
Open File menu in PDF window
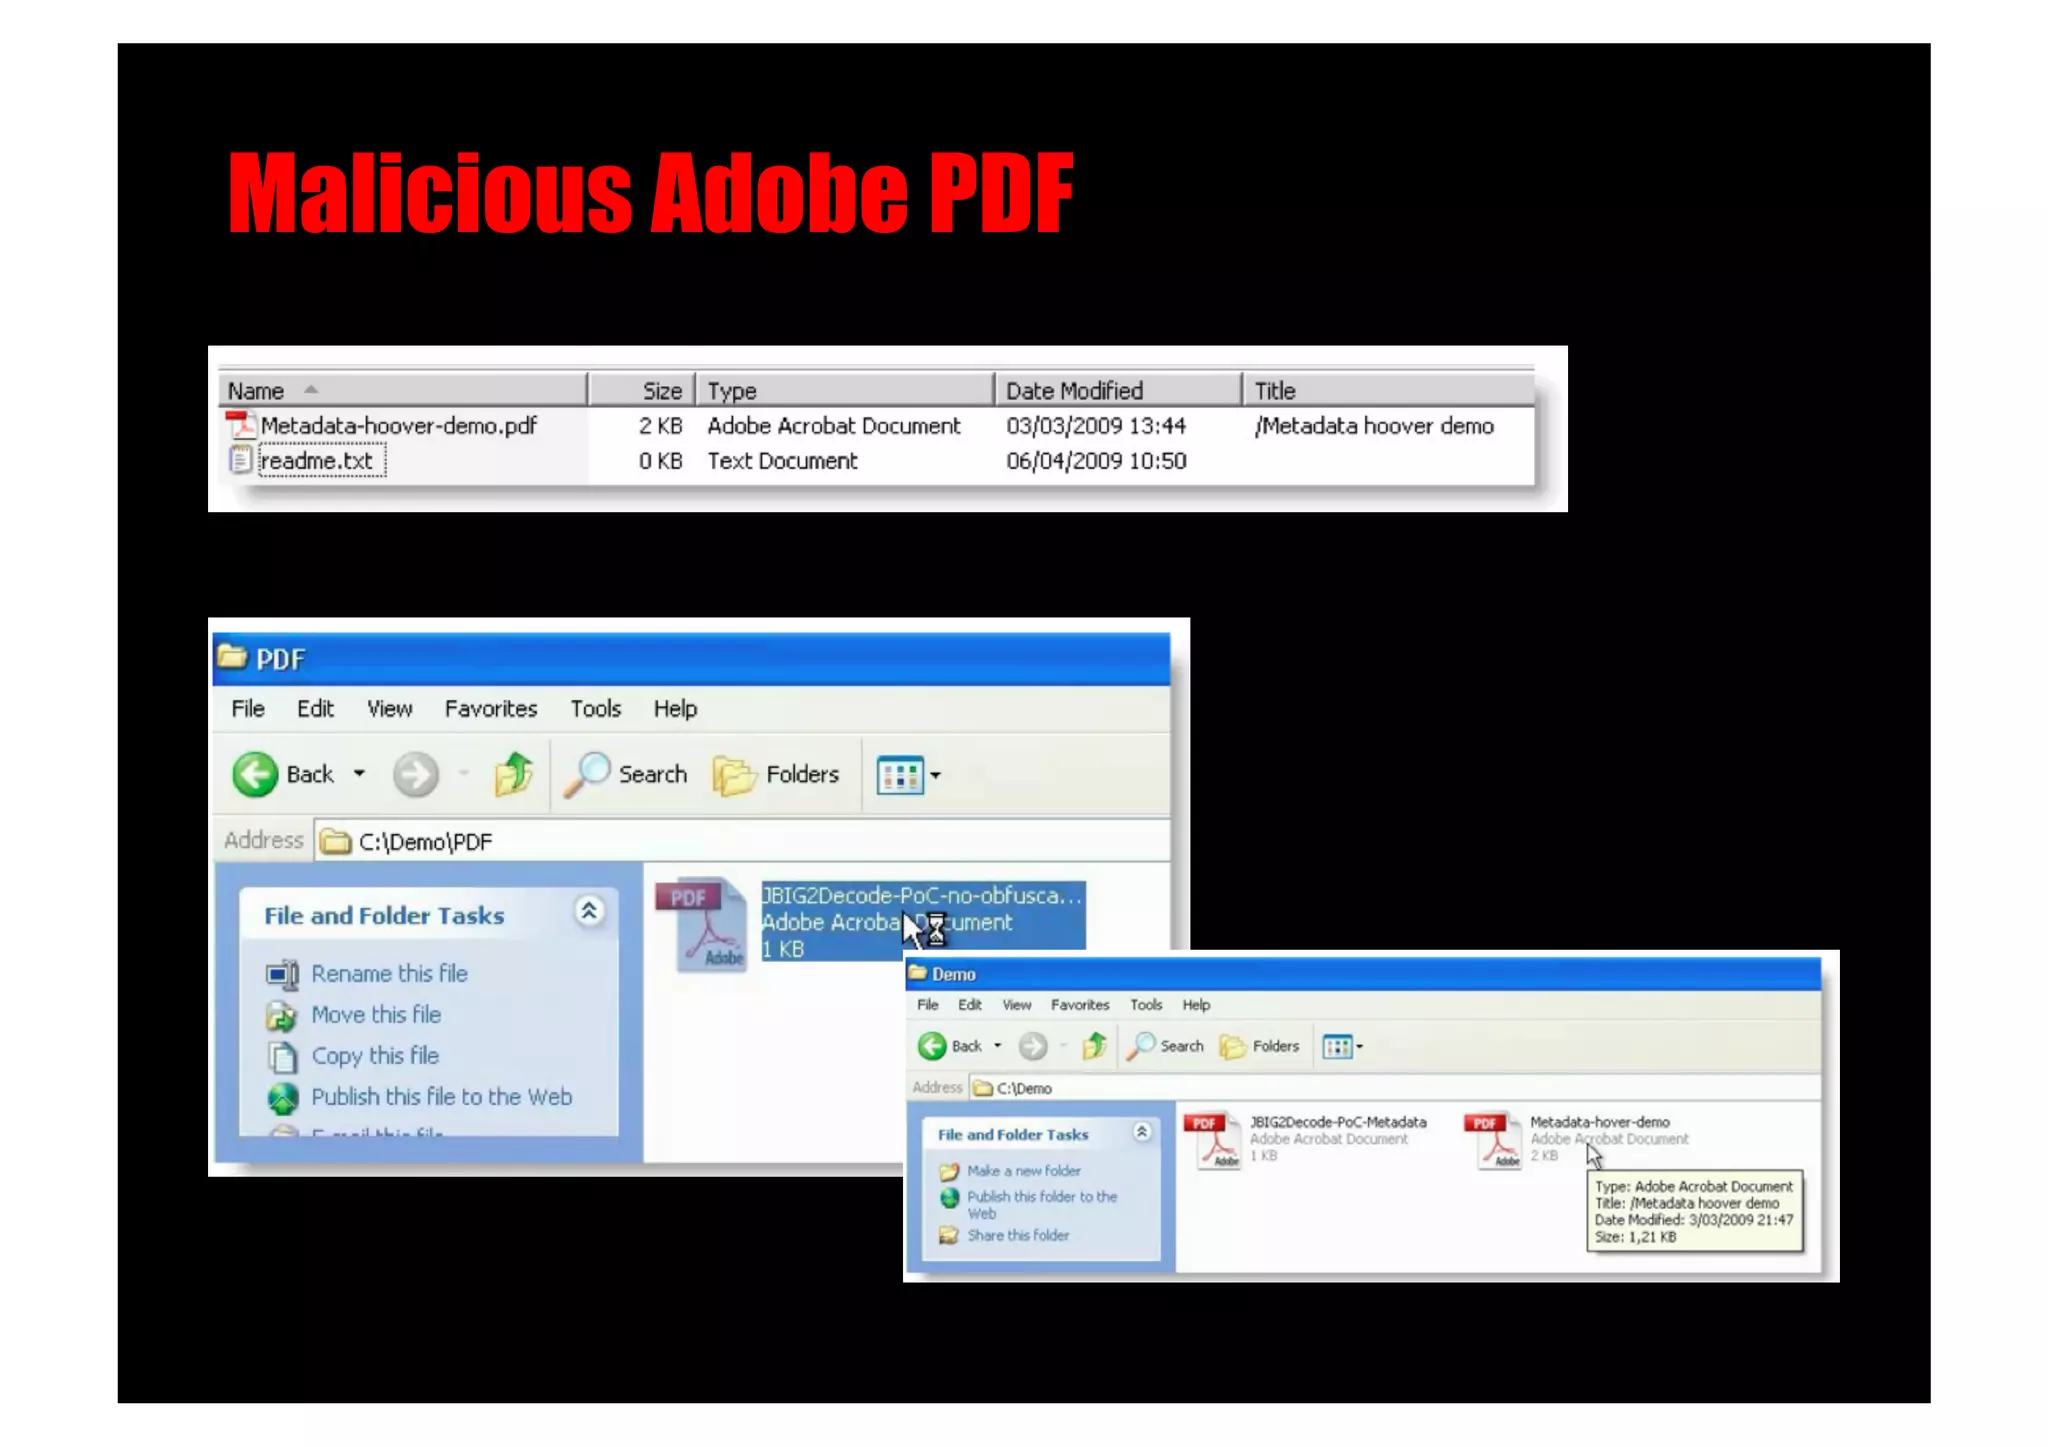[x=248, y=709]
